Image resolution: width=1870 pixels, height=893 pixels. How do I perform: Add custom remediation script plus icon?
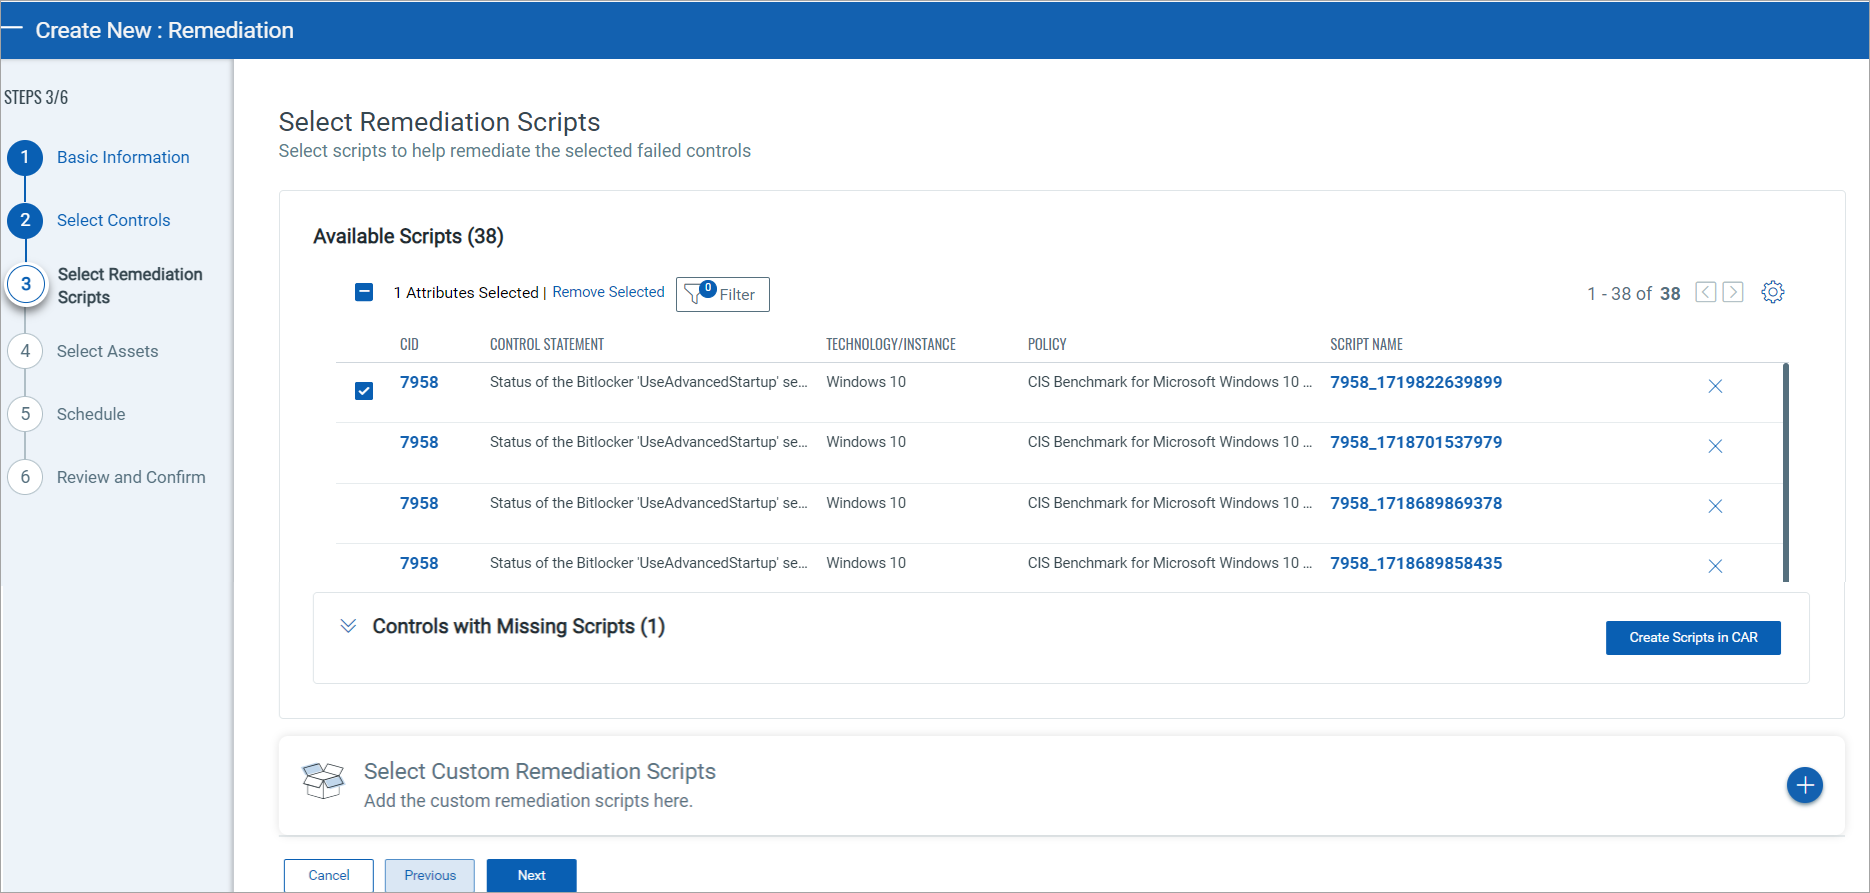tap(1804, 785)
